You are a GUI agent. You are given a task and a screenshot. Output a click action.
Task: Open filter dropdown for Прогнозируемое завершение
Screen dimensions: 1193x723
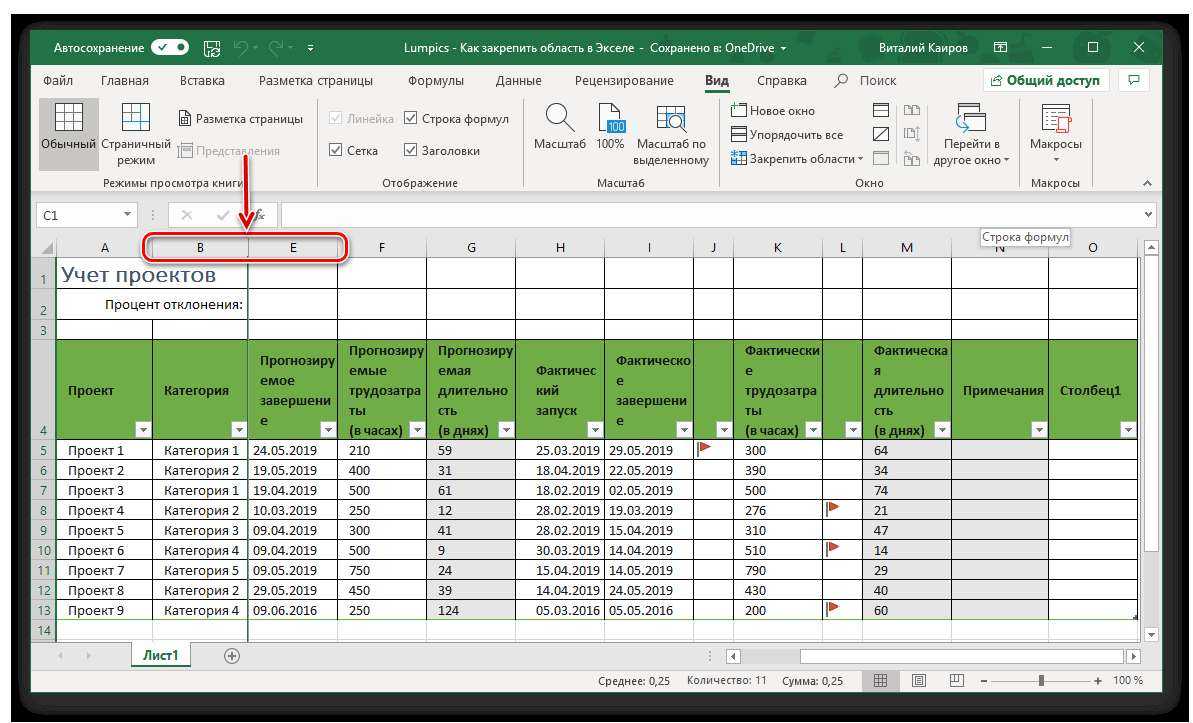[328, 430]
